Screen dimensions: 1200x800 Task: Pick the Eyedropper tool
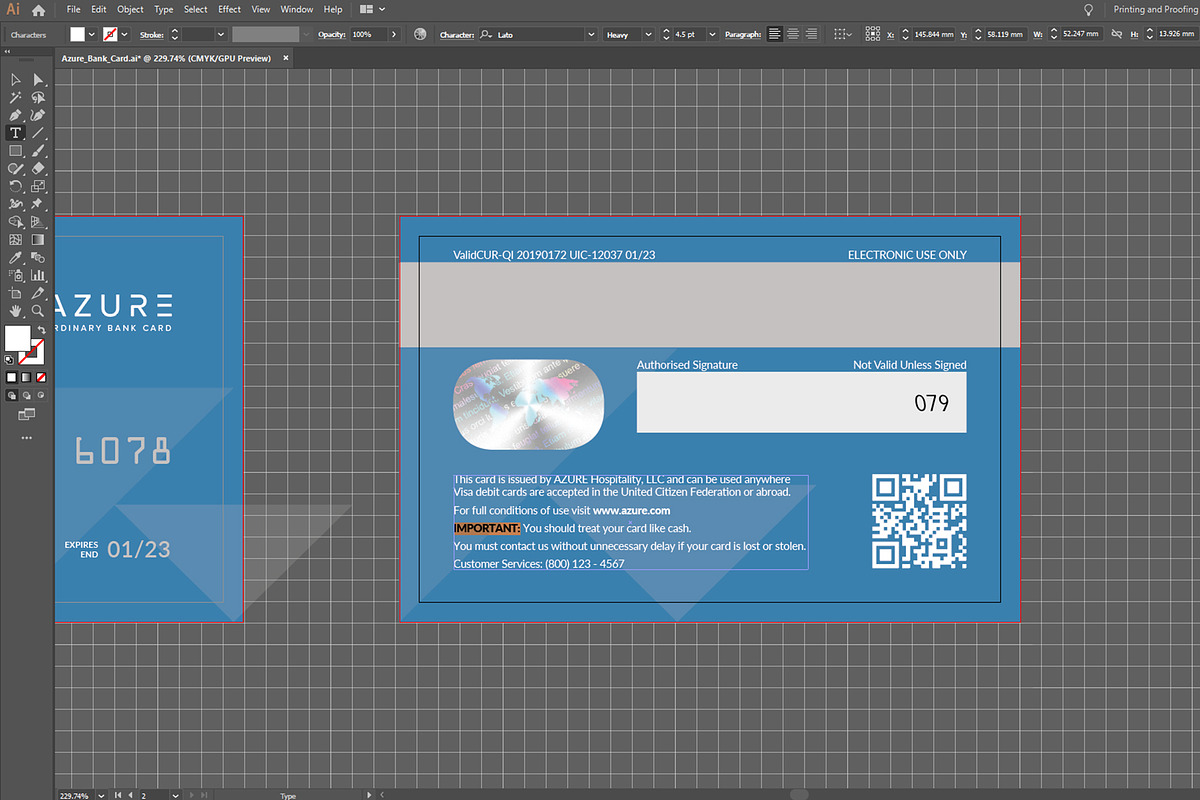15,258
